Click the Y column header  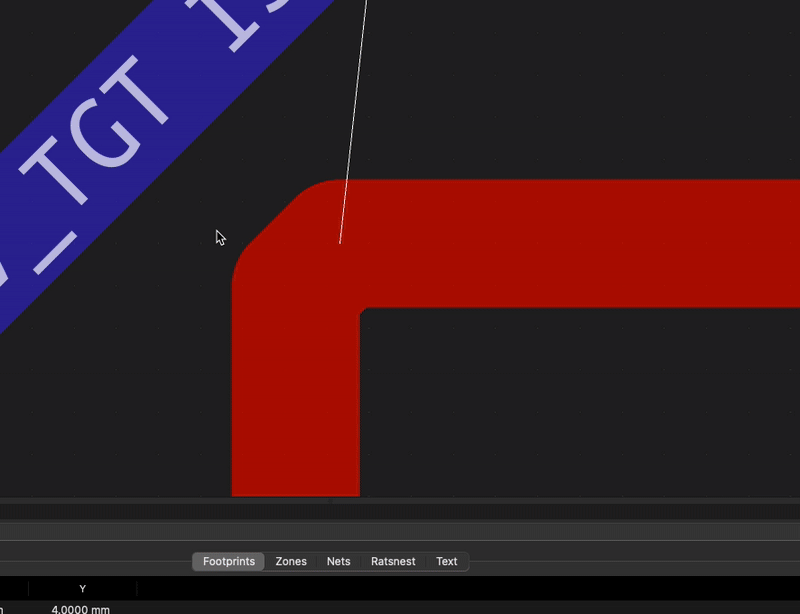pos(83,588)
